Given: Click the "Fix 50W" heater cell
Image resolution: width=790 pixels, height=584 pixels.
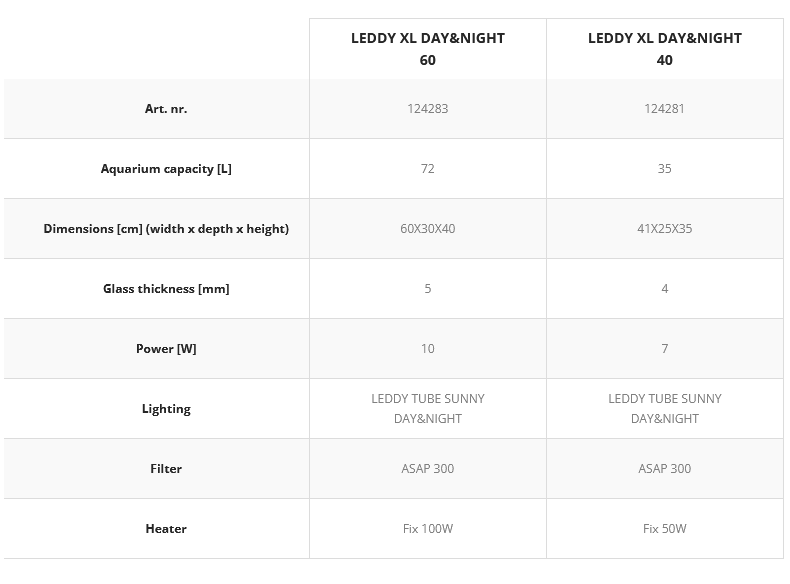Looking at the screenshot, I should (664, 529).
